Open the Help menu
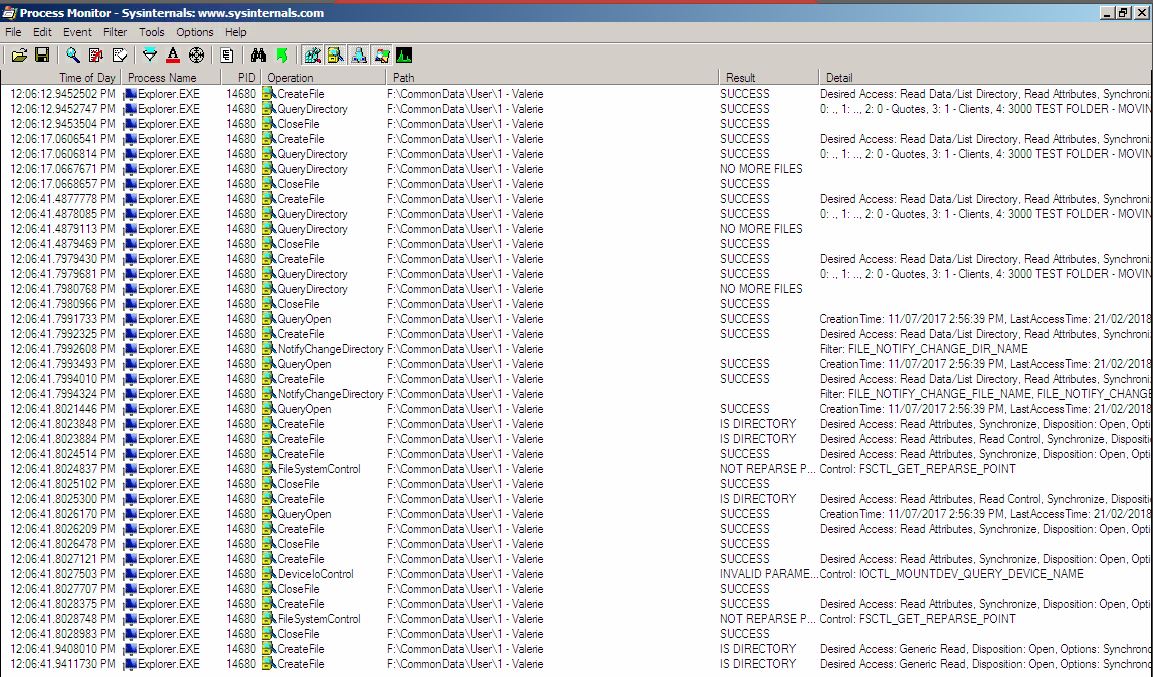Viewport: 1153px width, 677px height. (x=235, y=32)
